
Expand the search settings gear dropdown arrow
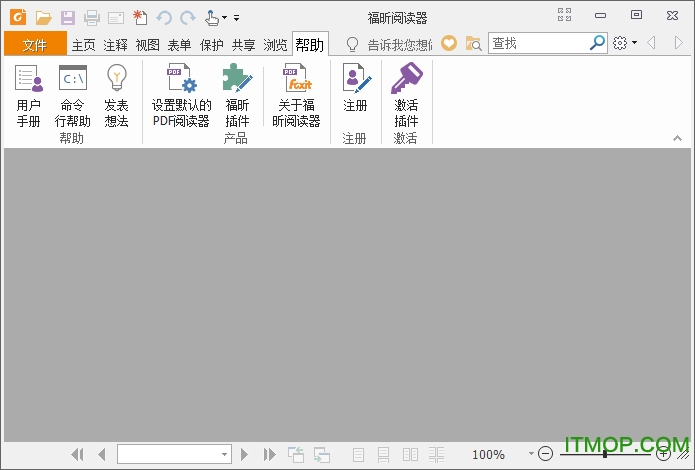pos(634,43)
